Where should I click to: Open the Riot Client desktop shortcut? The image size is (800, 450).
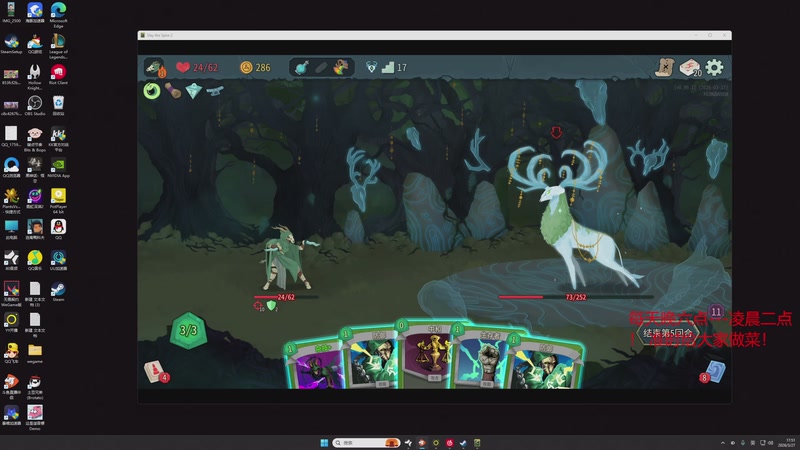58,76
